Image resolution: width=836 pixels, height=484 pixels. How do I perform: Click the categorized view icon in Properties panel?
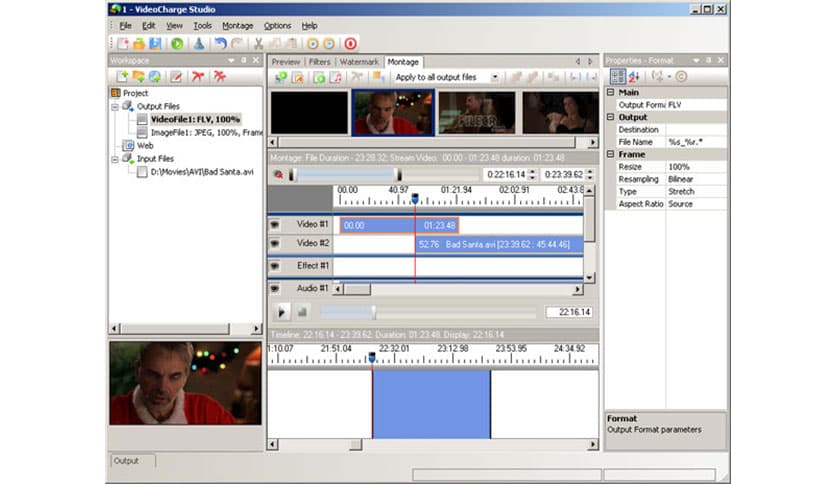point(617,77)
